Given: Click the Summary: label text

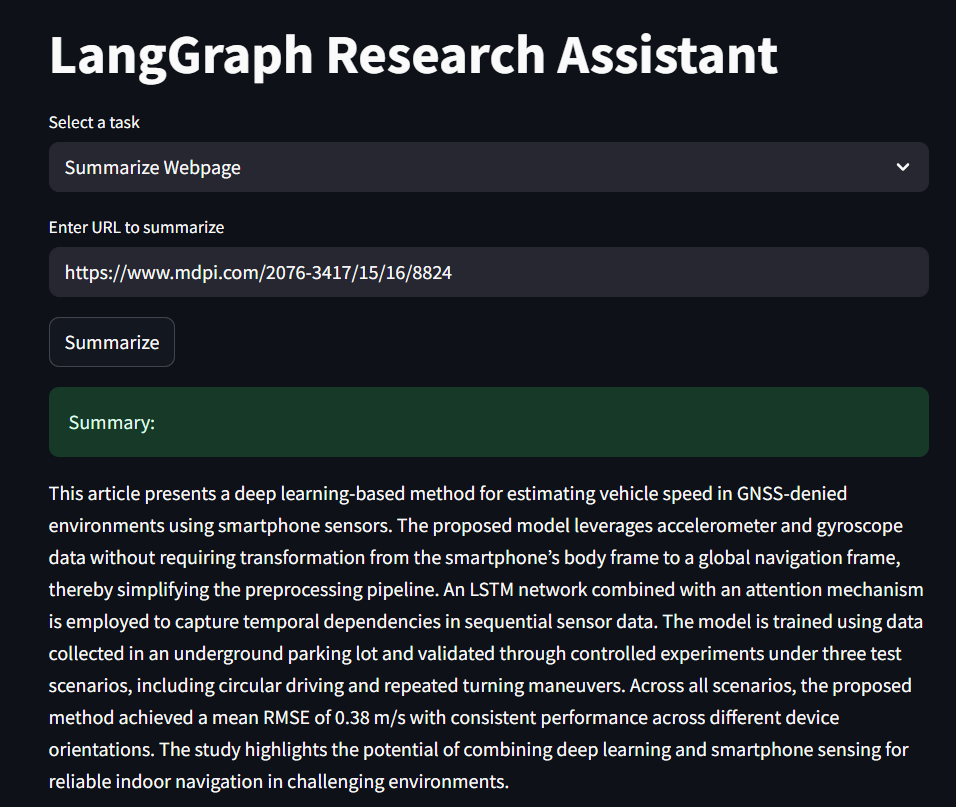Looking at the screenshot, I should pos(111,422).
